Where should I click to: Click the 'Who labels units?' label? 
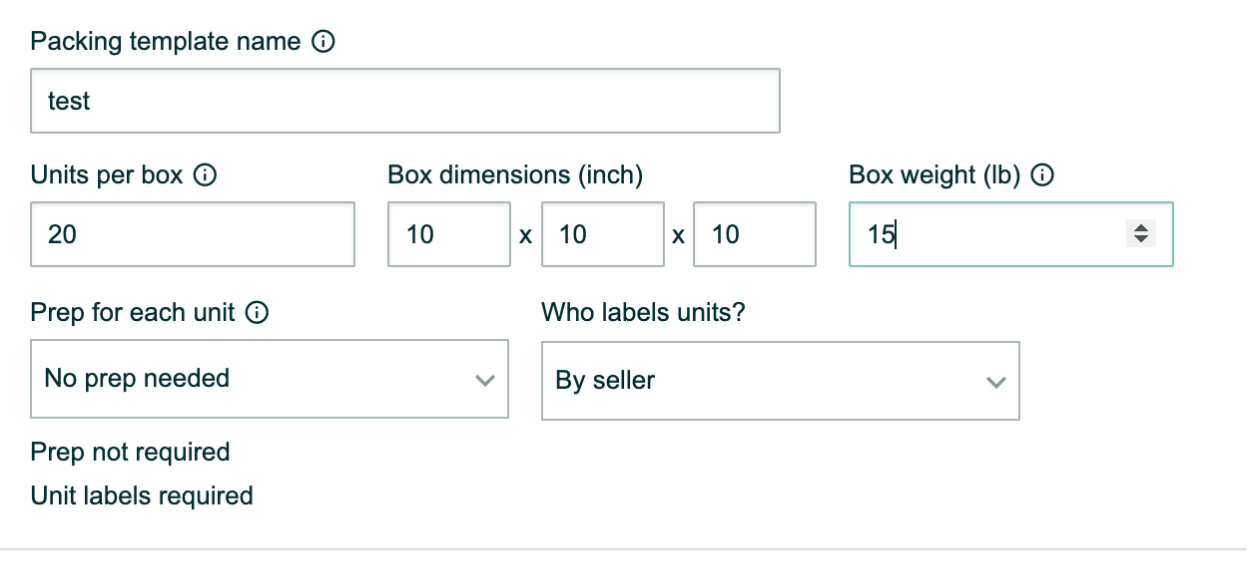pyautogui.click(x=643, y=313)
